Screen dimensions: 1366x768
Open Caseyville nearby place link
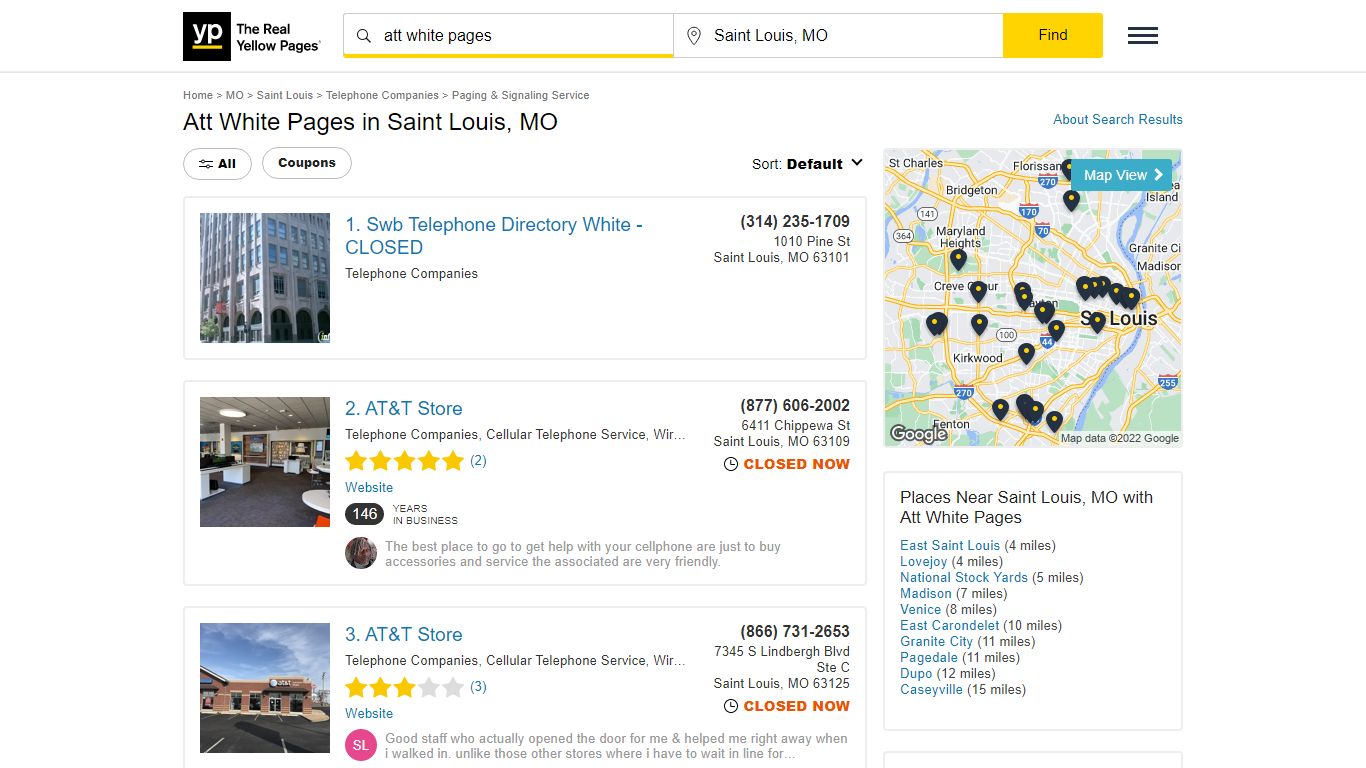tap(932, 689)
